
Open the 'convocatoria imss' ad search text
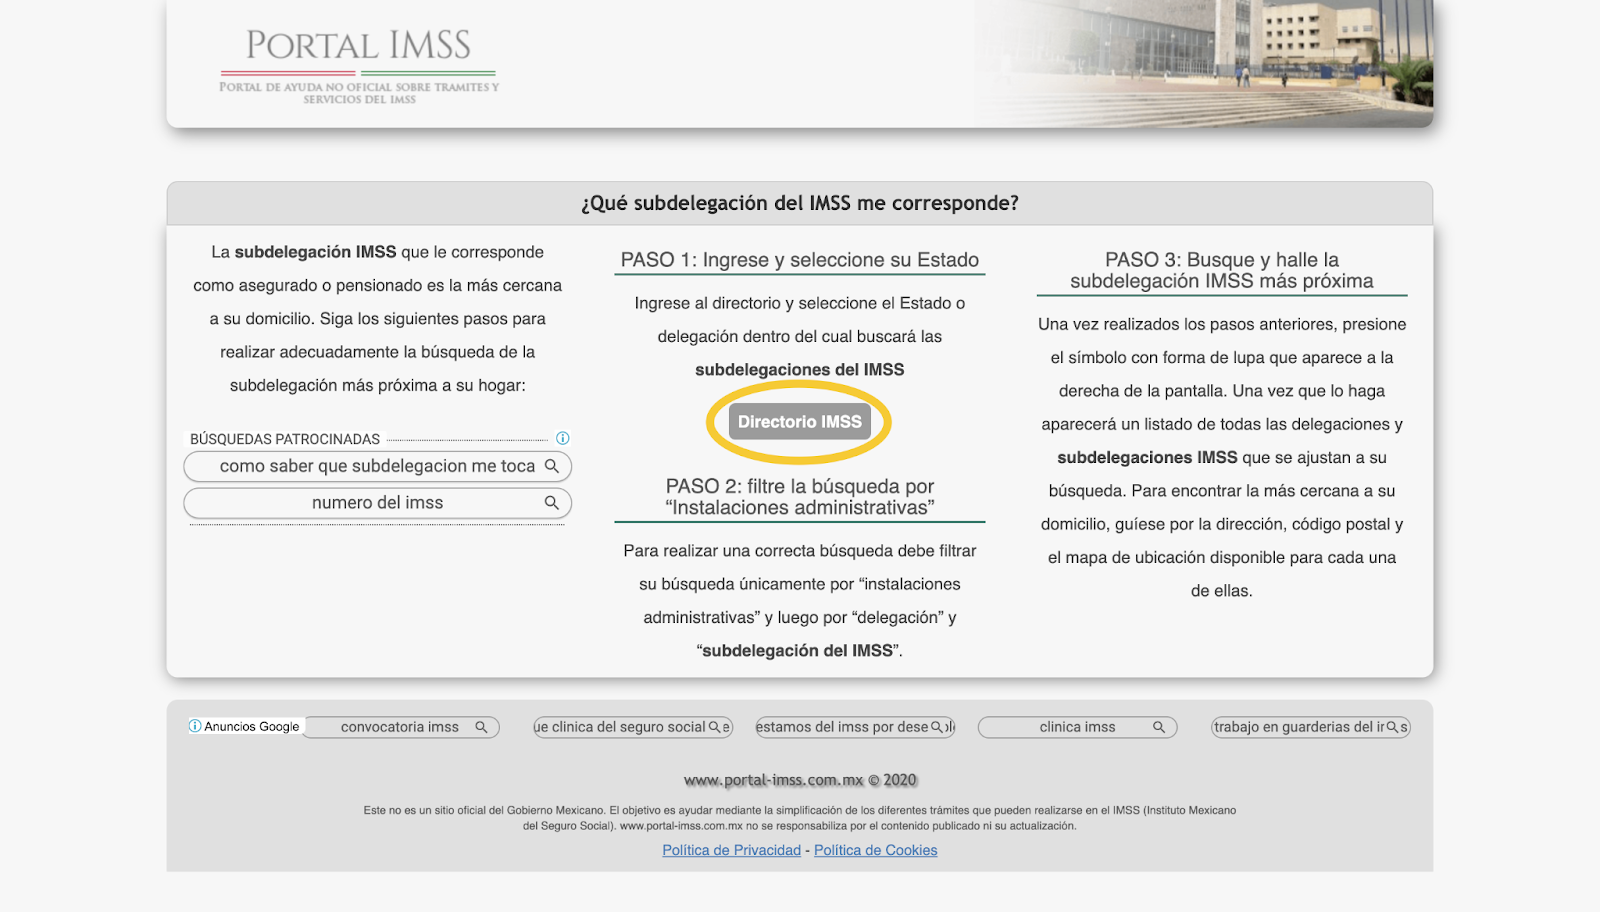pos(399,727)
